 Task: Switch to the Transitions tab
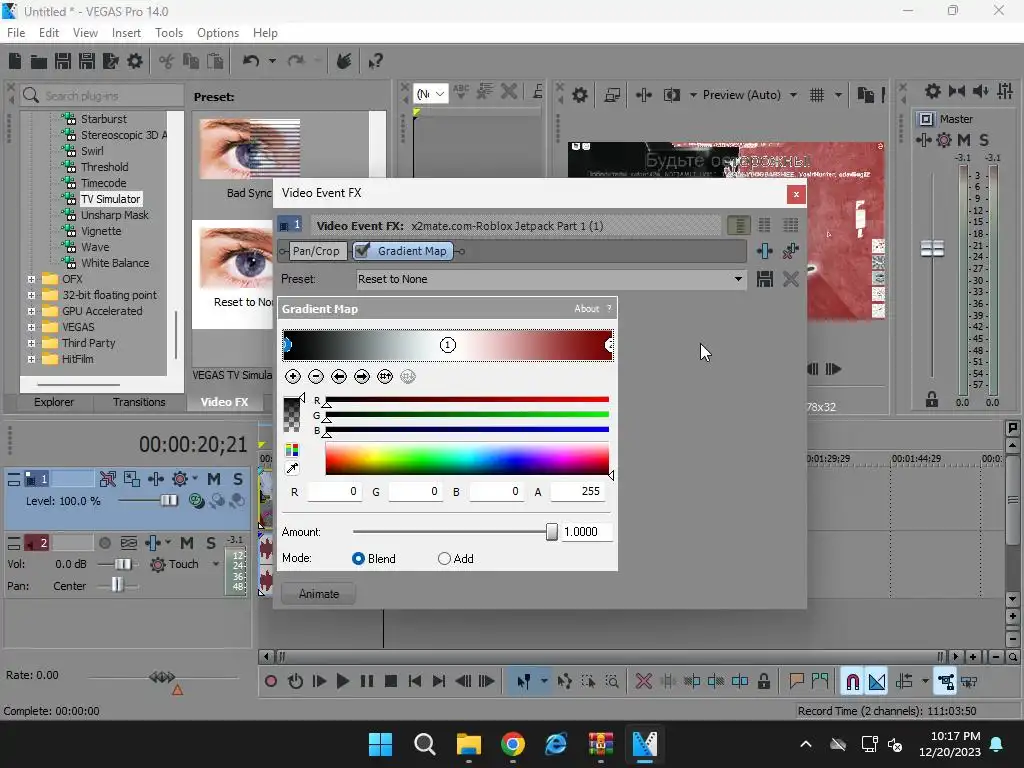pyautogui.click(x=139, y=402)
